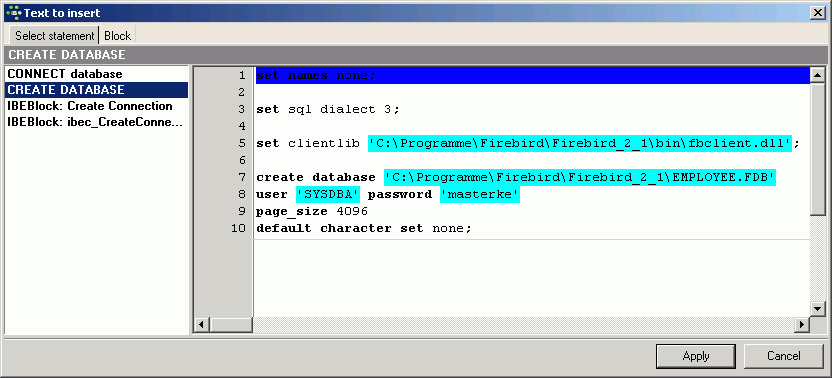This screenshot has width=832, height=378.
Task: Click the IBExpert title bar icon
Action: click(13, 13)
